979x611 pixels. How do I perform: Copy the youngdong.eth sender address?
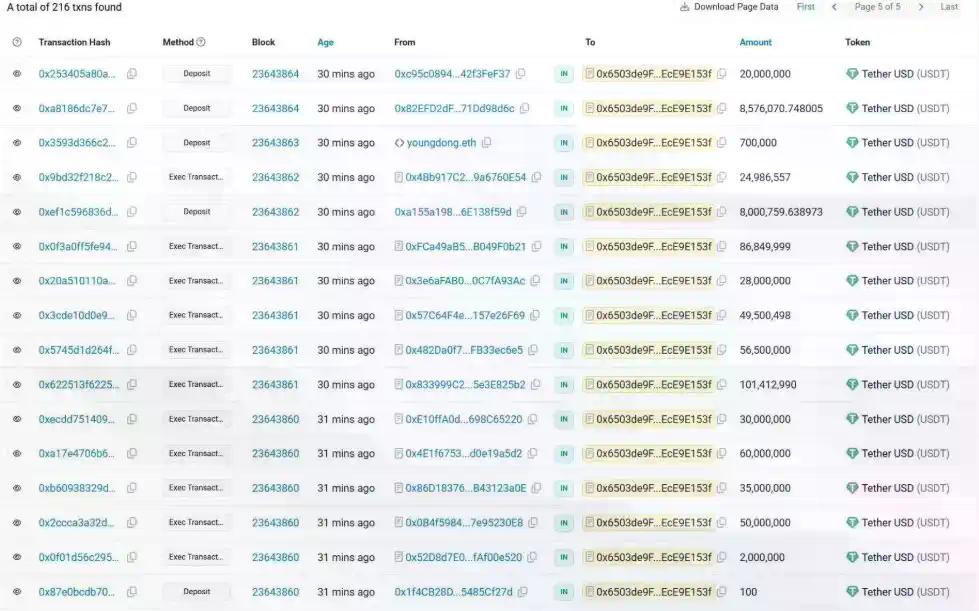486,143
